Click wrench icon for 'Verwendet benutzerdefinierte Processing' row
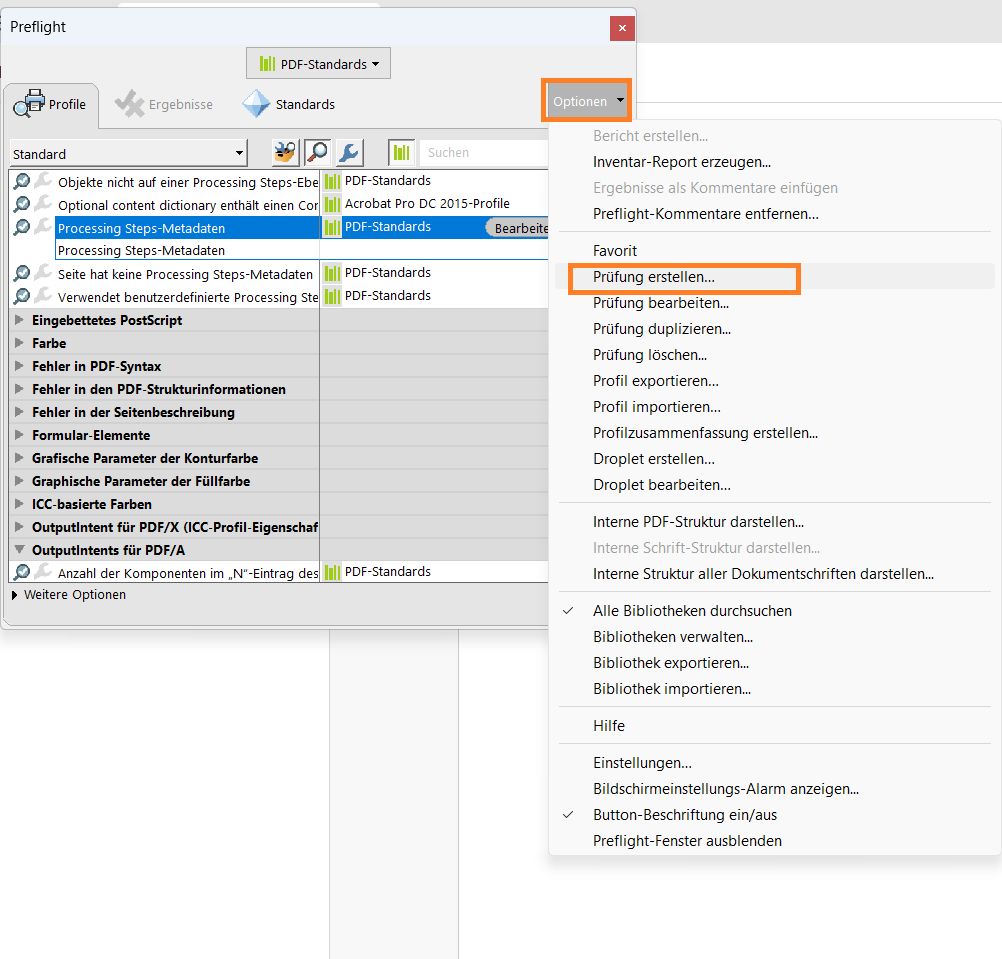 tap(43, 296)
